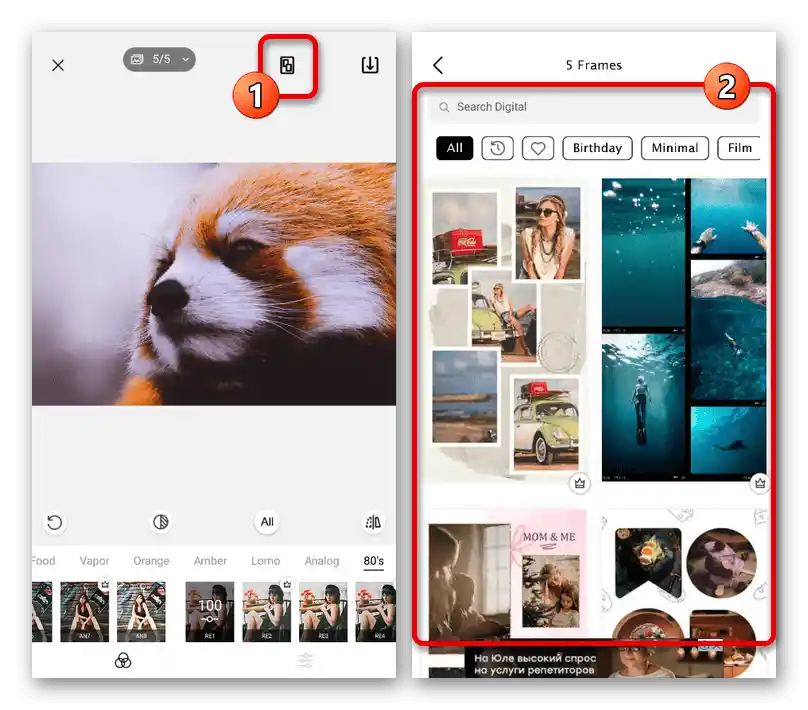
Task: Select the Amber filter category
Action: click(210, 561)
